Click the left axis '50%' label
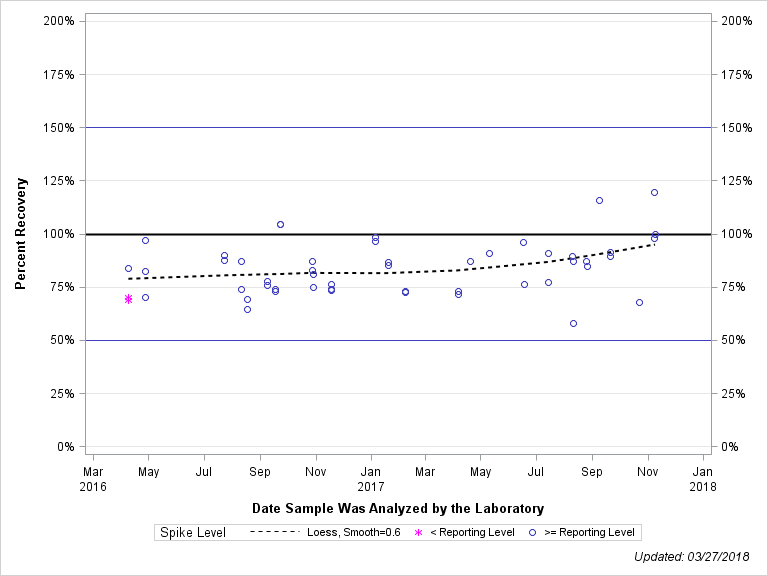The image size is (768, 576). (x=62, y=340)
